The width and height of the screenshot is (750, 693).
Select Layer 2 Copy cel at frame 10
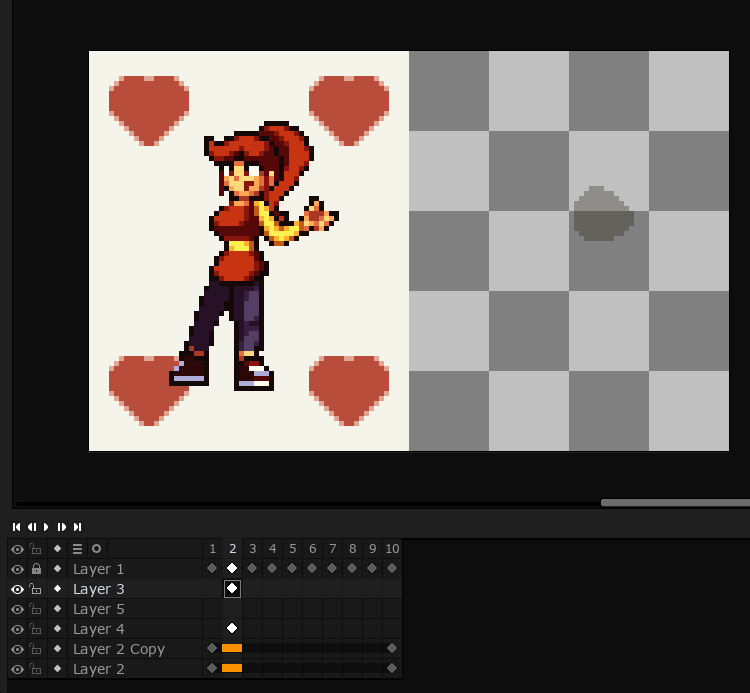tap(392, 648)
